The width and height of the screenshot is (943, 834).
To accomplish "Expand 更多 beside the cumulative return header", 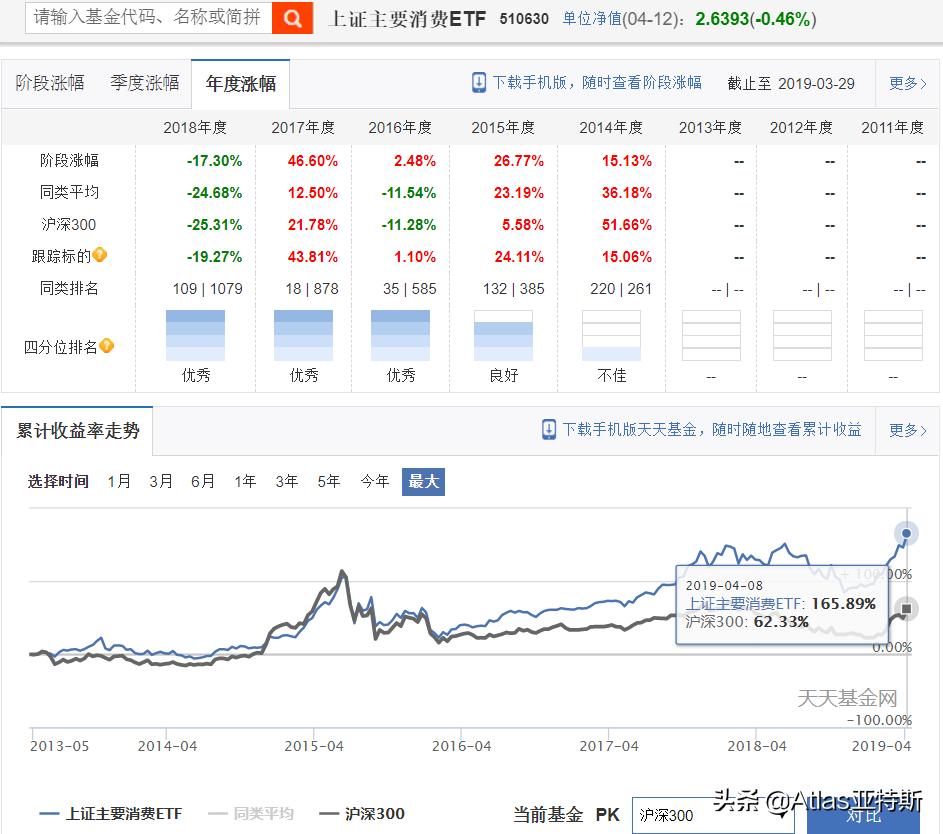I will click(906, 429).
